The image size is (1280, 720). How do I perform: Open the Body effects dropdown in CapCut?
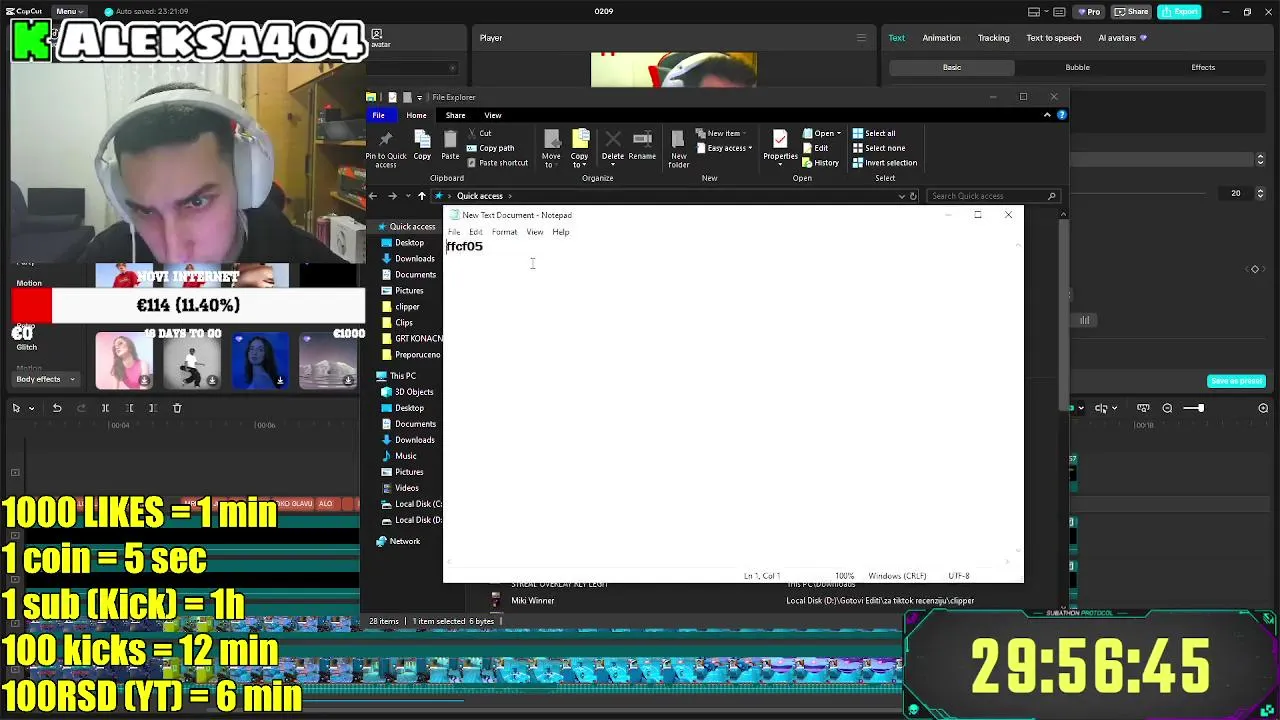coord(45,379)
